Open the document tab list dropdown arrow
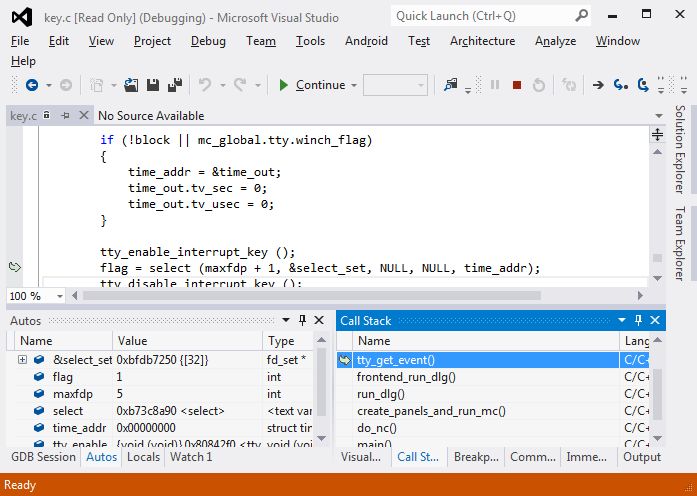Image resolution: width=697 pixels, height=496 pixels. point(659,116)
